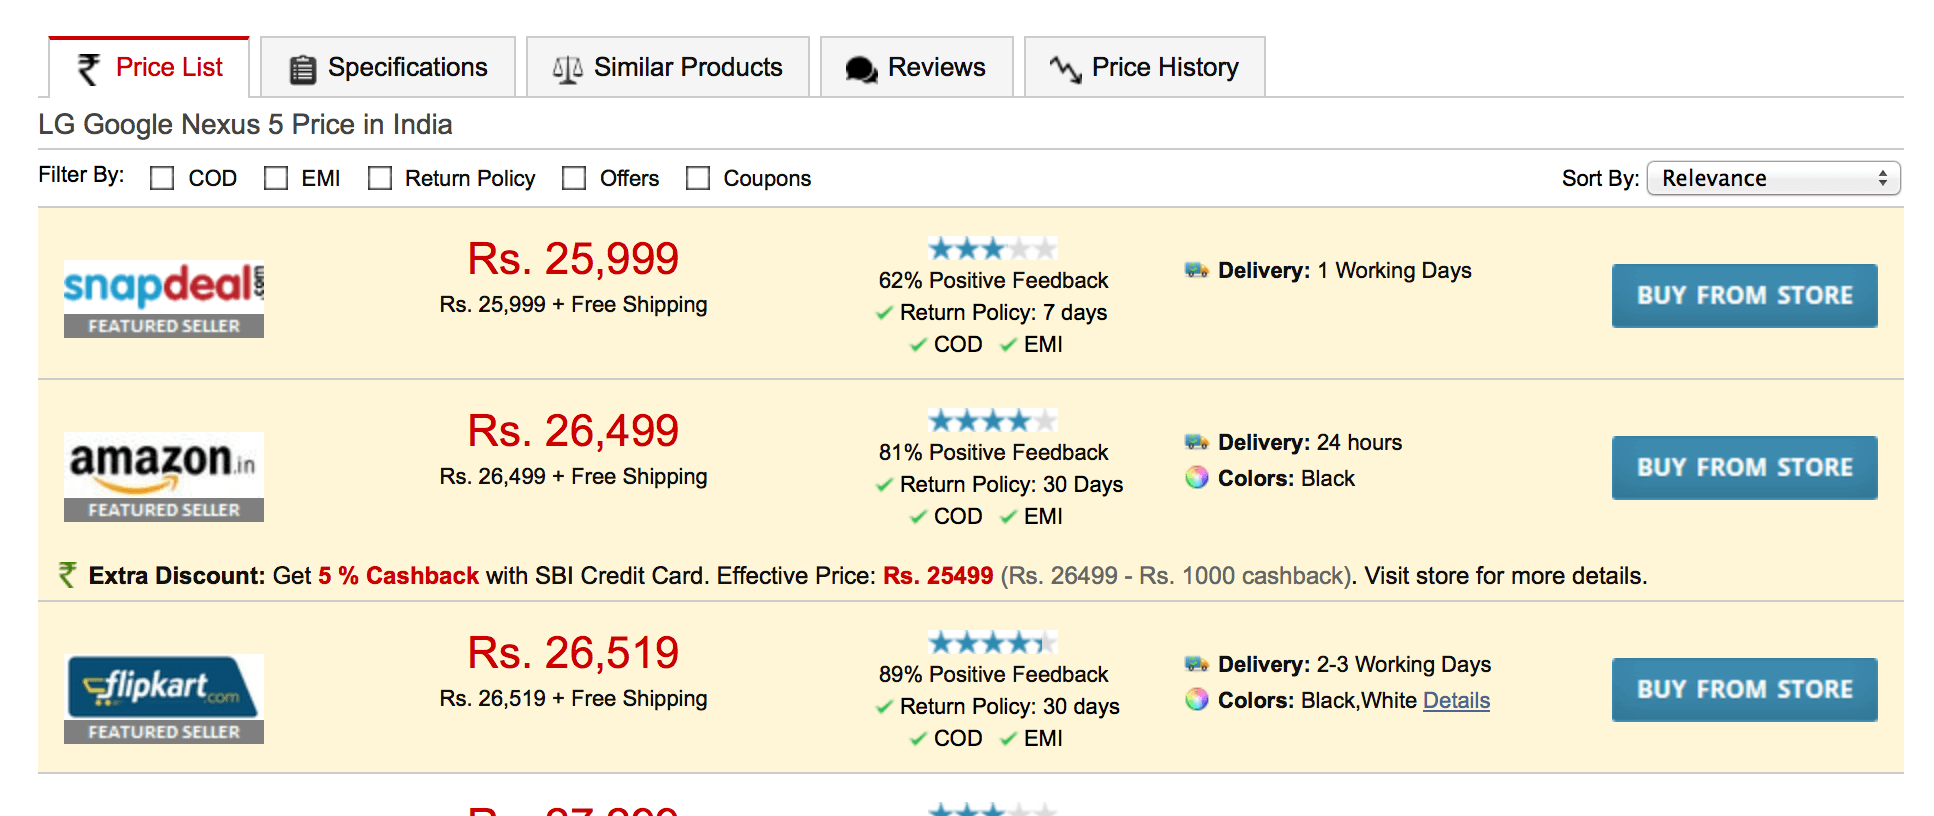Screen dimensions: 1934x816
Task: Click the delivery truck icon in Flipkart row
Action: (x=1197, y=664)
